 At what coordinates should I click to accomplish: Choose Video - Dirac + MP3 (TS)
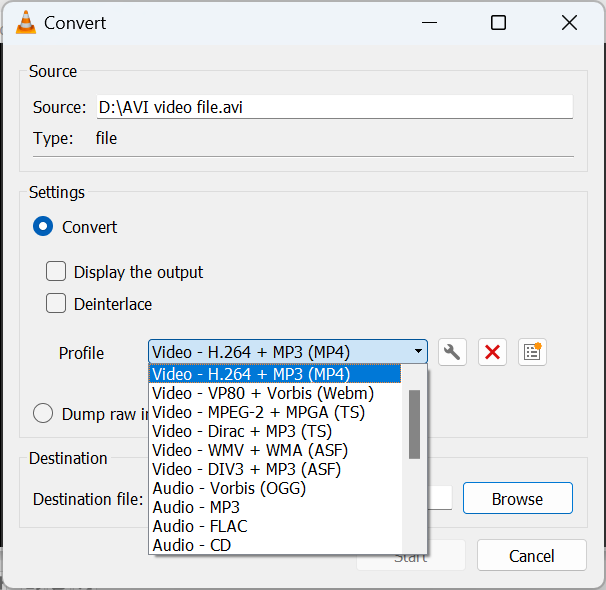(275, 431)
